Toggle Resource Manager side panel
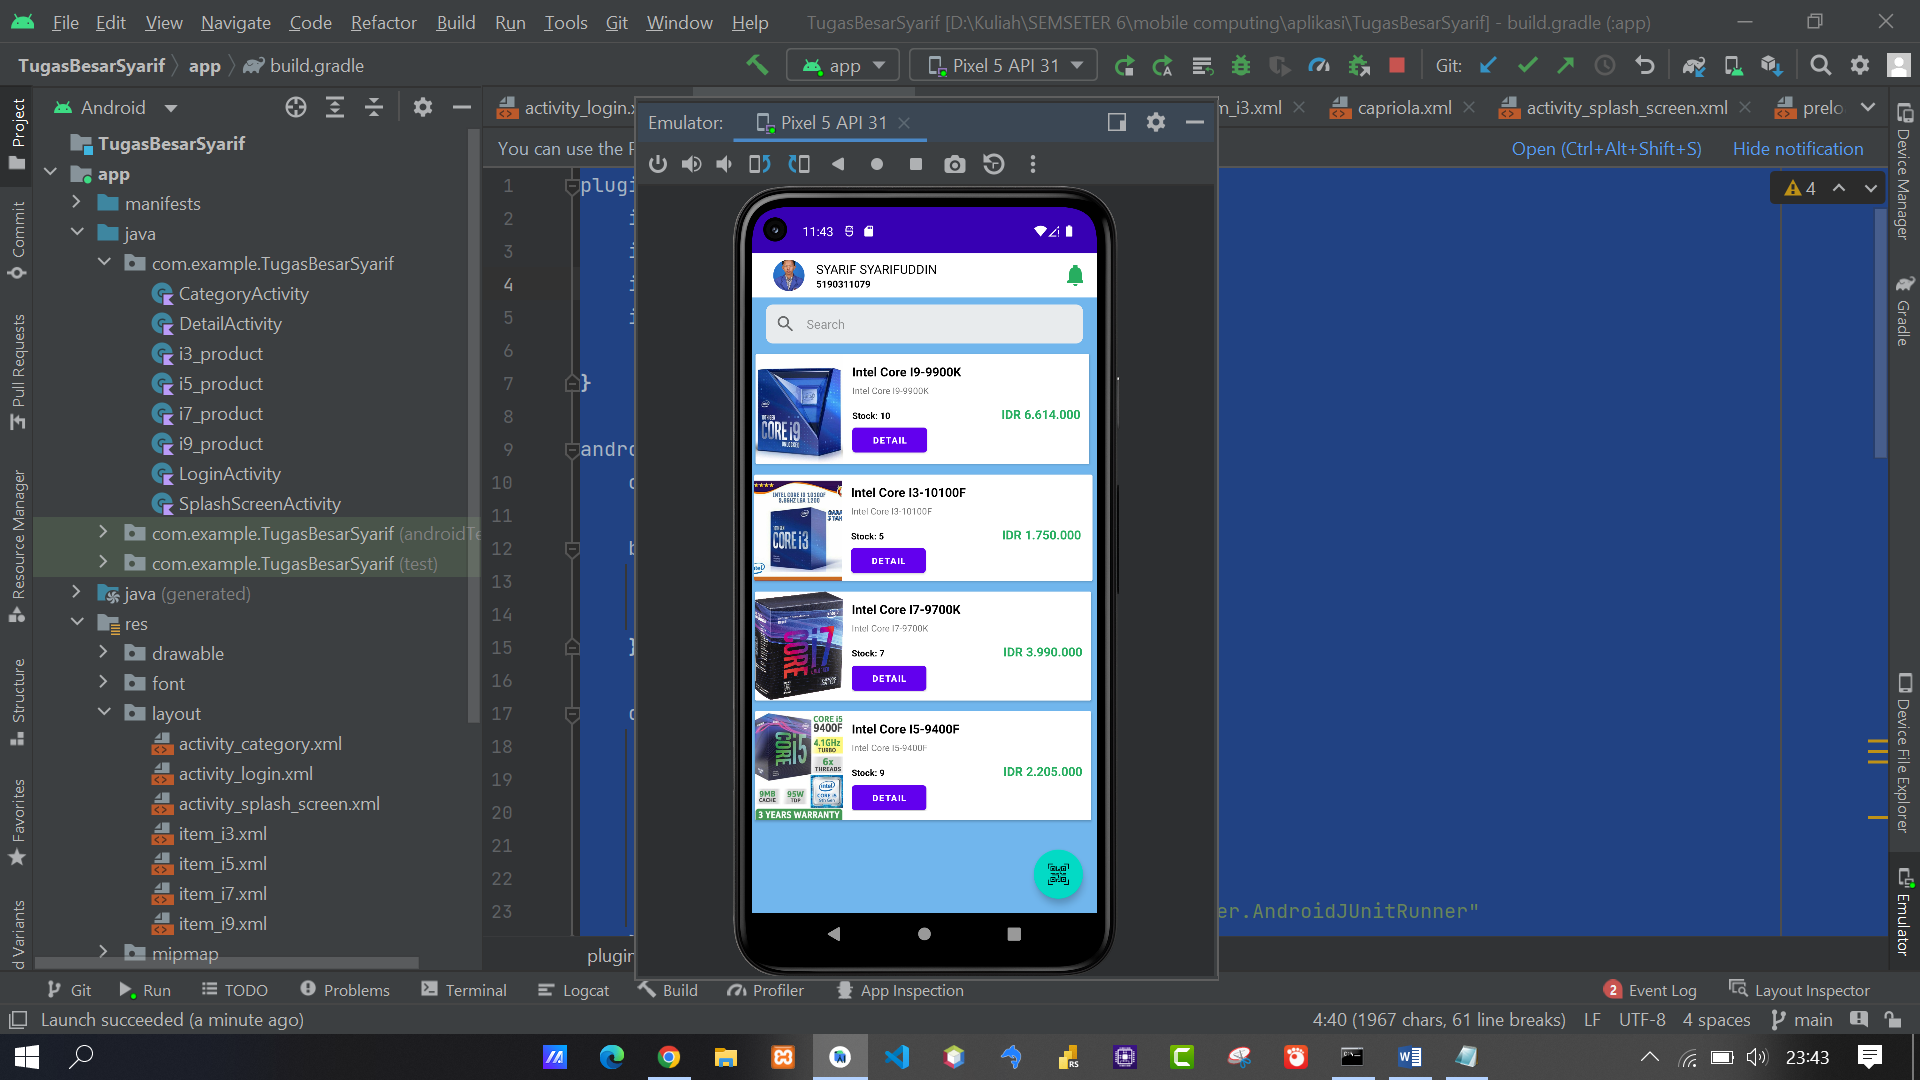The height and width of the screenshot is (1080, 1920). point(18,545)
